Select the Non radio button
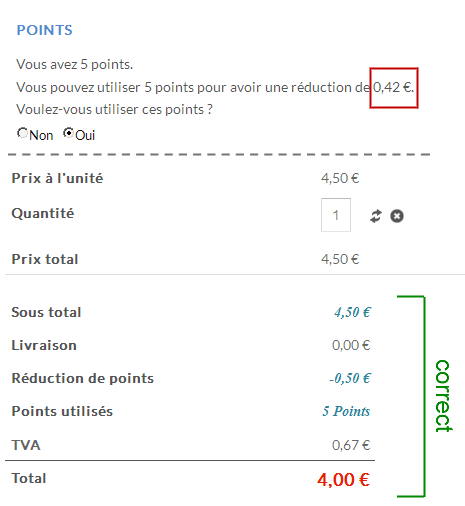Viewport: 465px width, 506px height. click(22, 133)
